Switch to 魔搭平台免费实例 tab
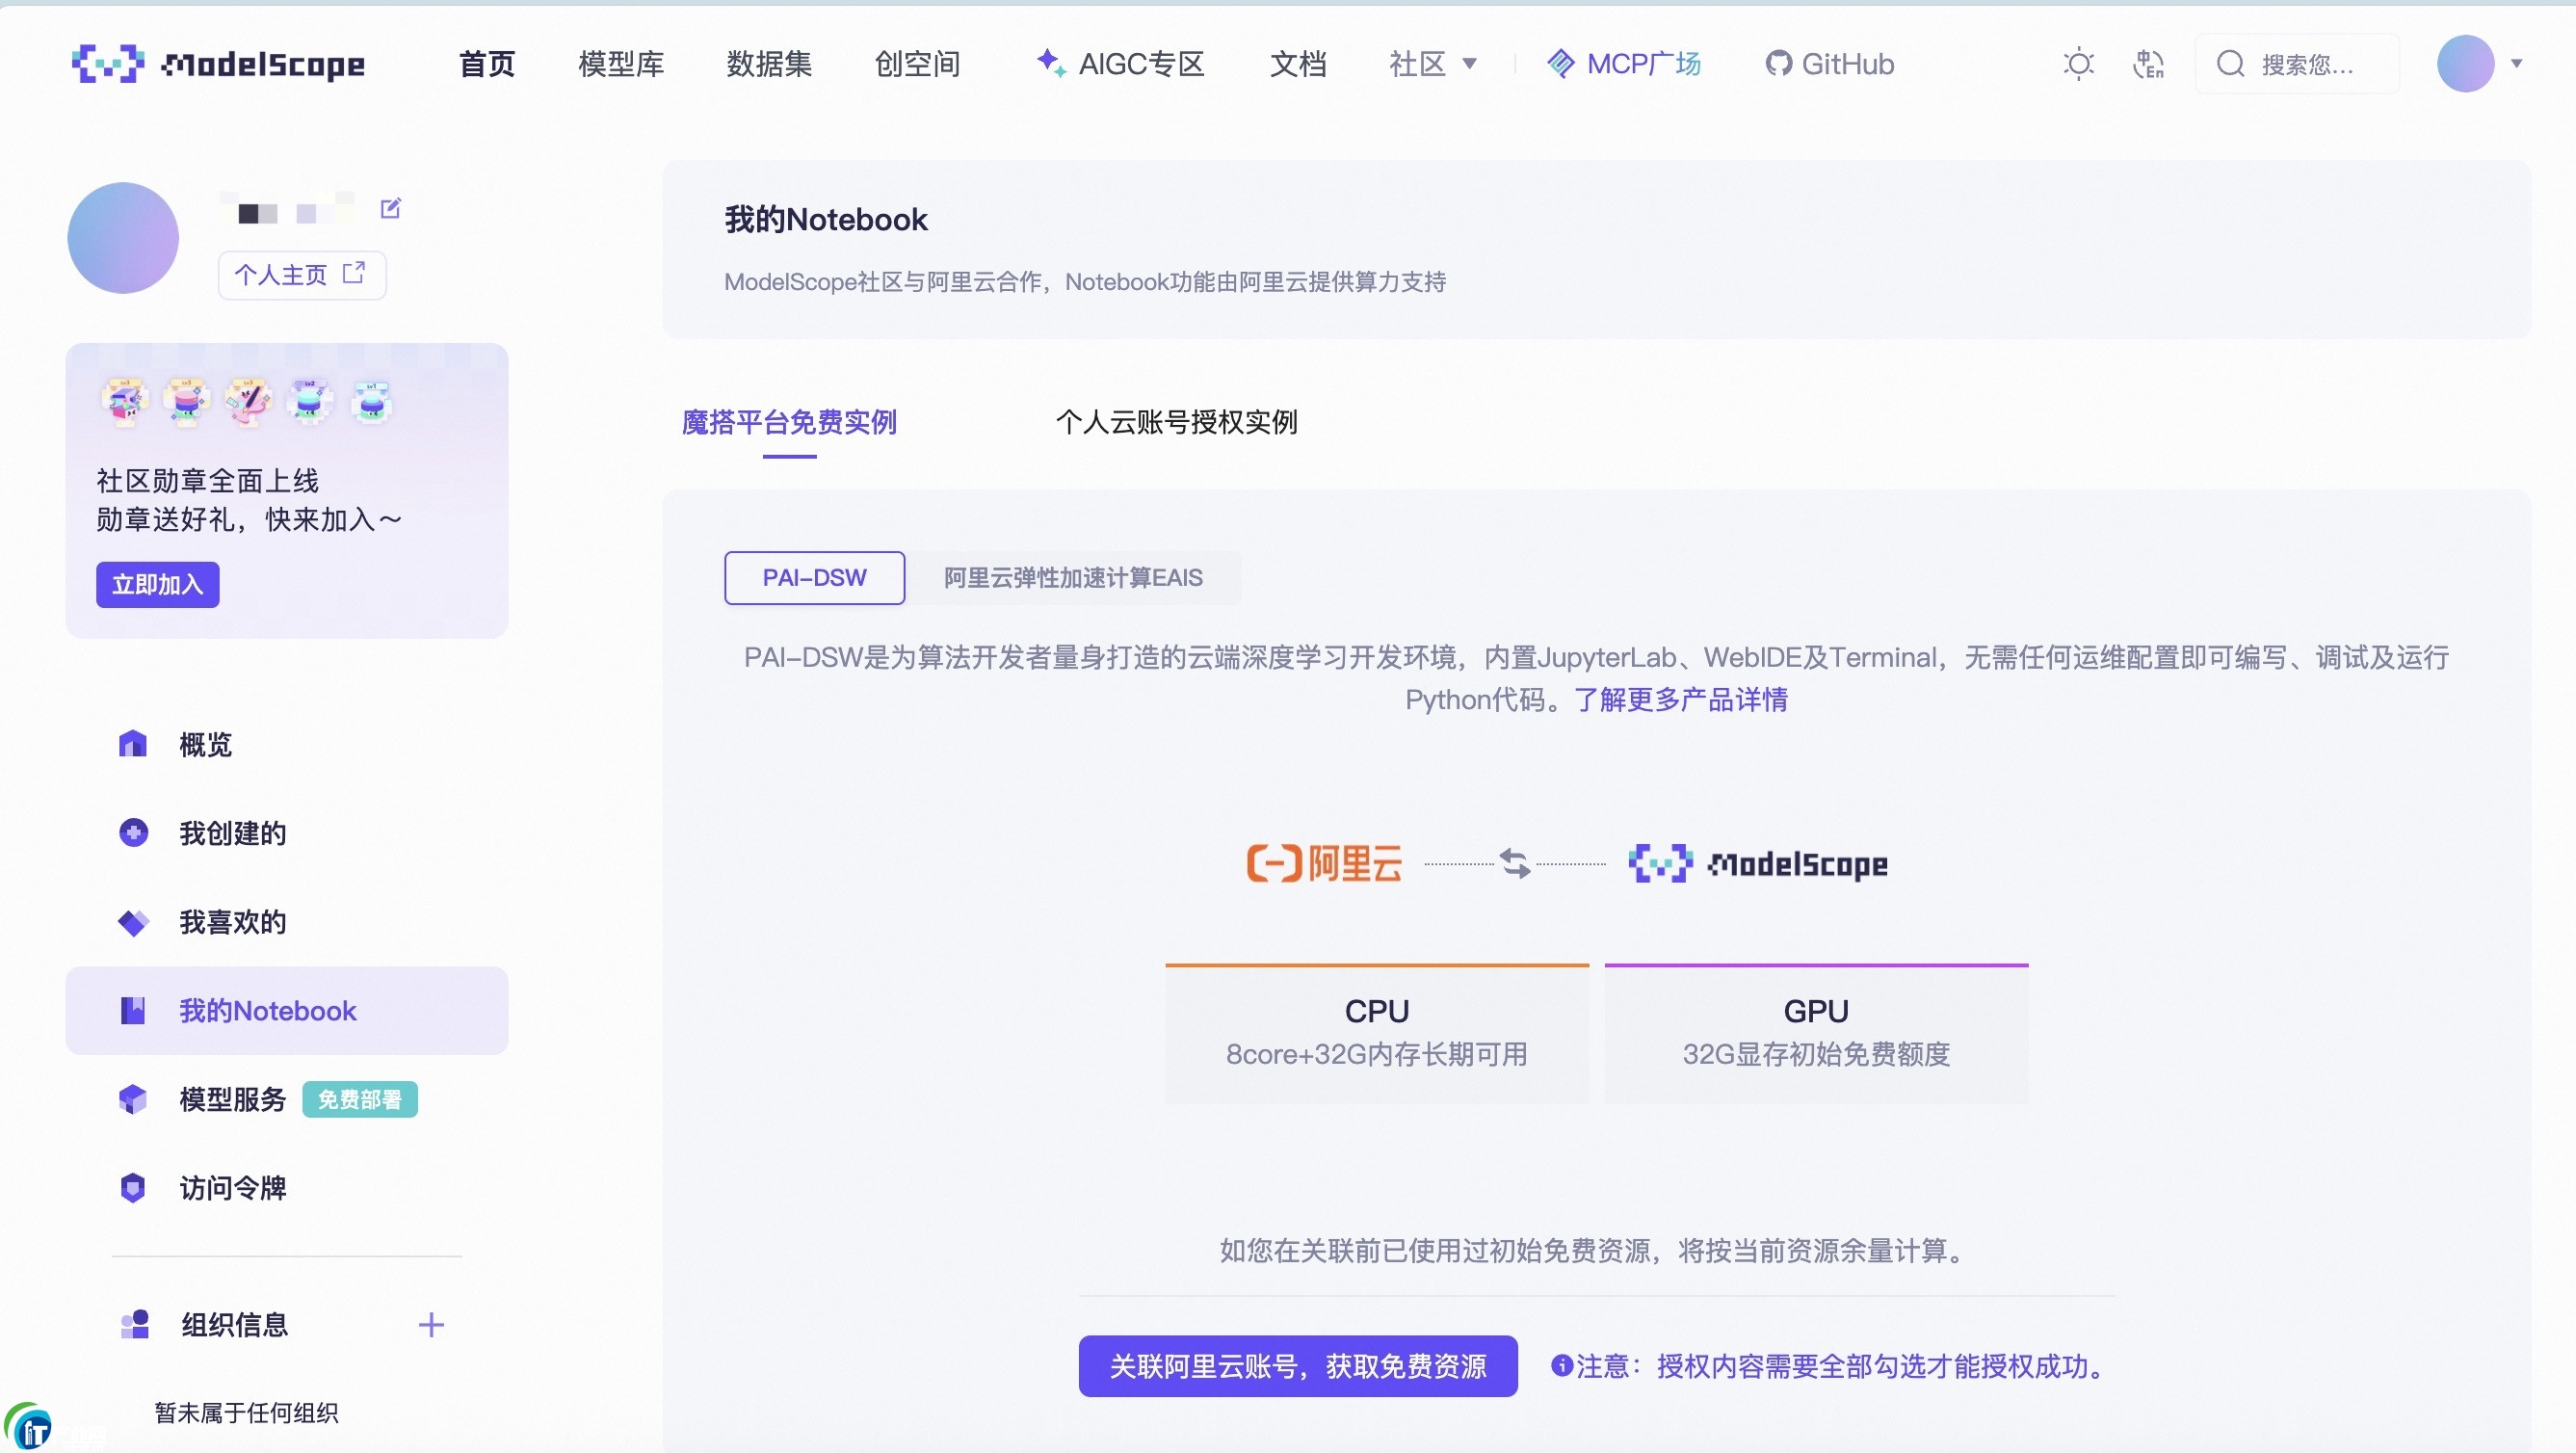The width and height of the screenshot is (2576, 1453). pos(789,422)
